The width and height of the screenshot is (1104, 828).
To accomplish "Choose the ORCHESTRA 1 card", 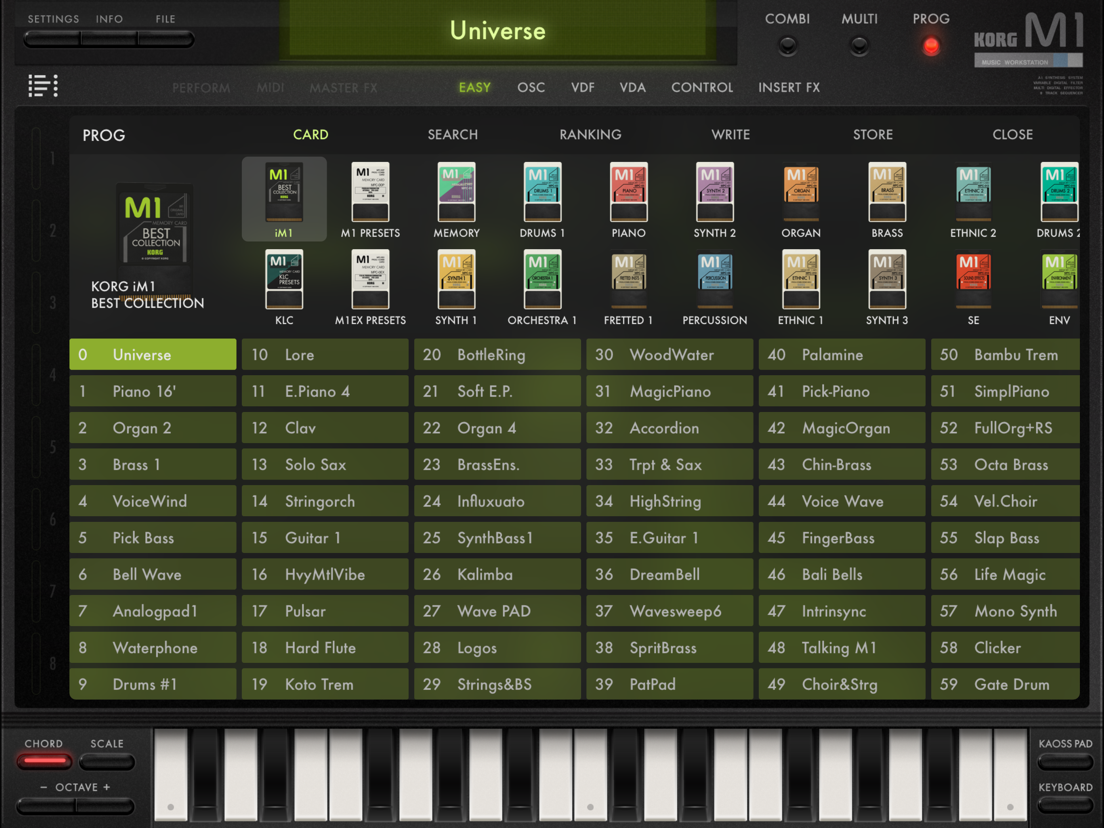I will [542, 282].
